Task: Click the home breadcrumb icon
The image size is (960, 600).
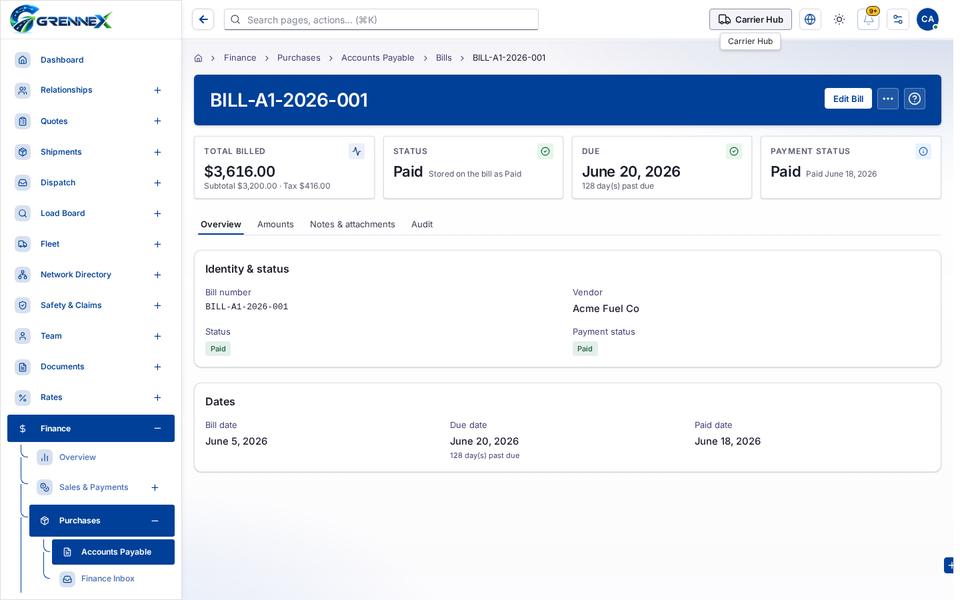Action: (198, 58)
